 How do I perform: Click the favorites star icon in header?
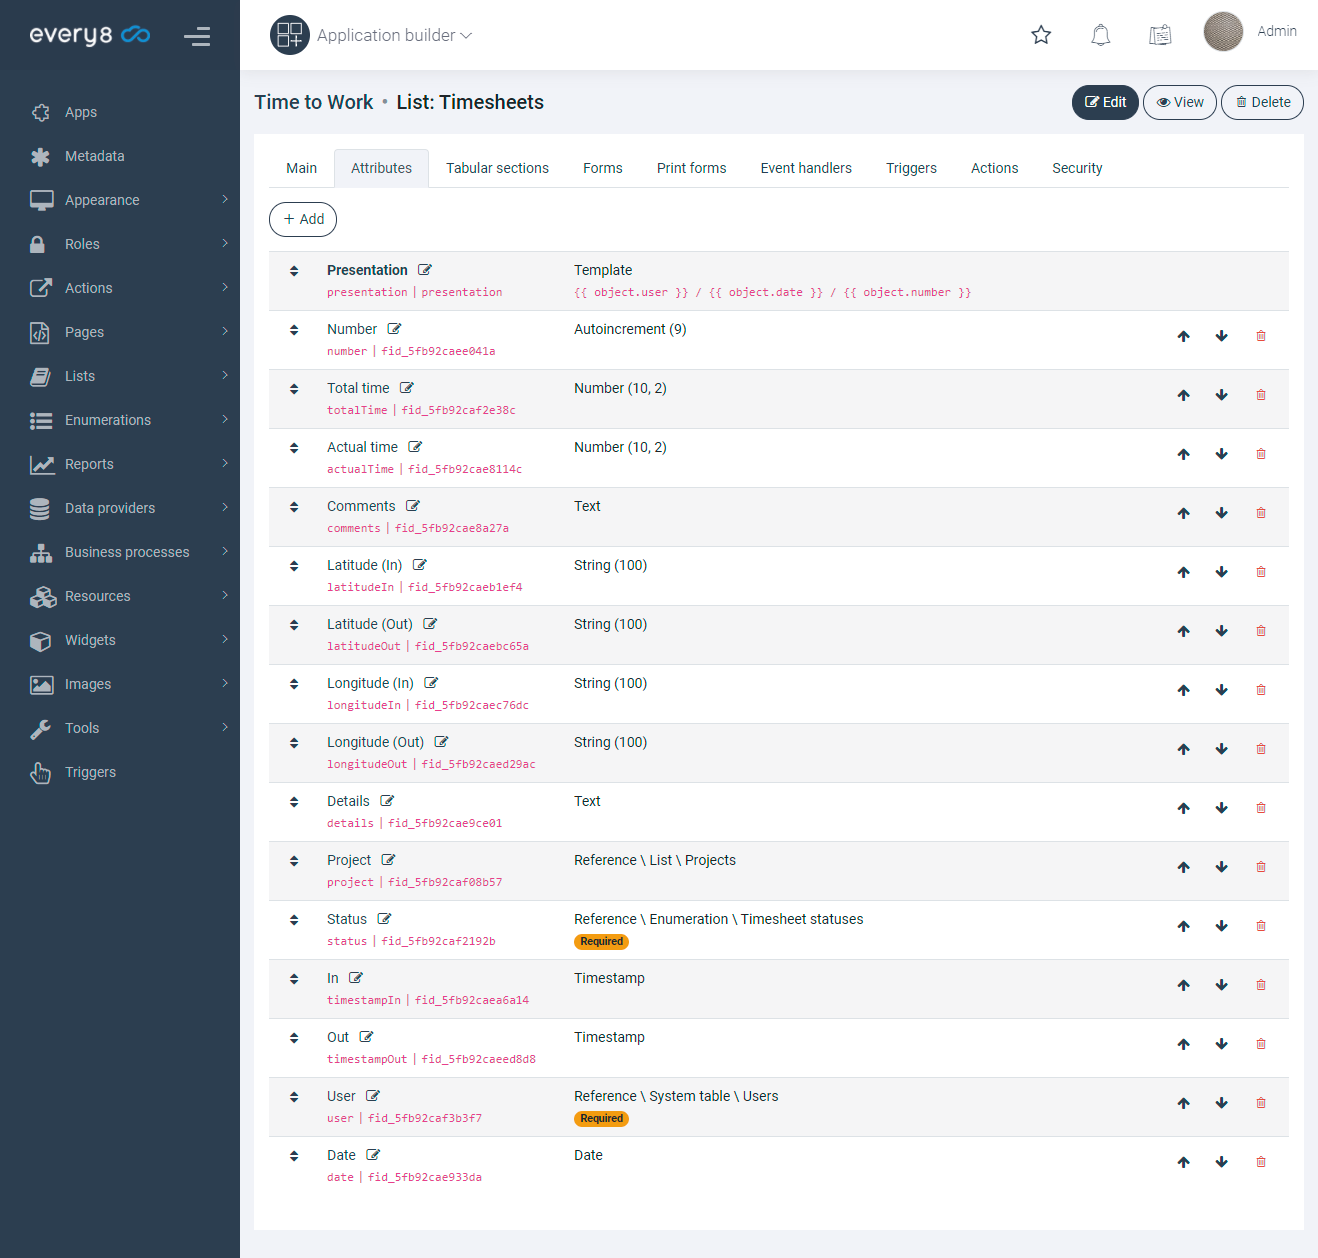pos(1041,35)
